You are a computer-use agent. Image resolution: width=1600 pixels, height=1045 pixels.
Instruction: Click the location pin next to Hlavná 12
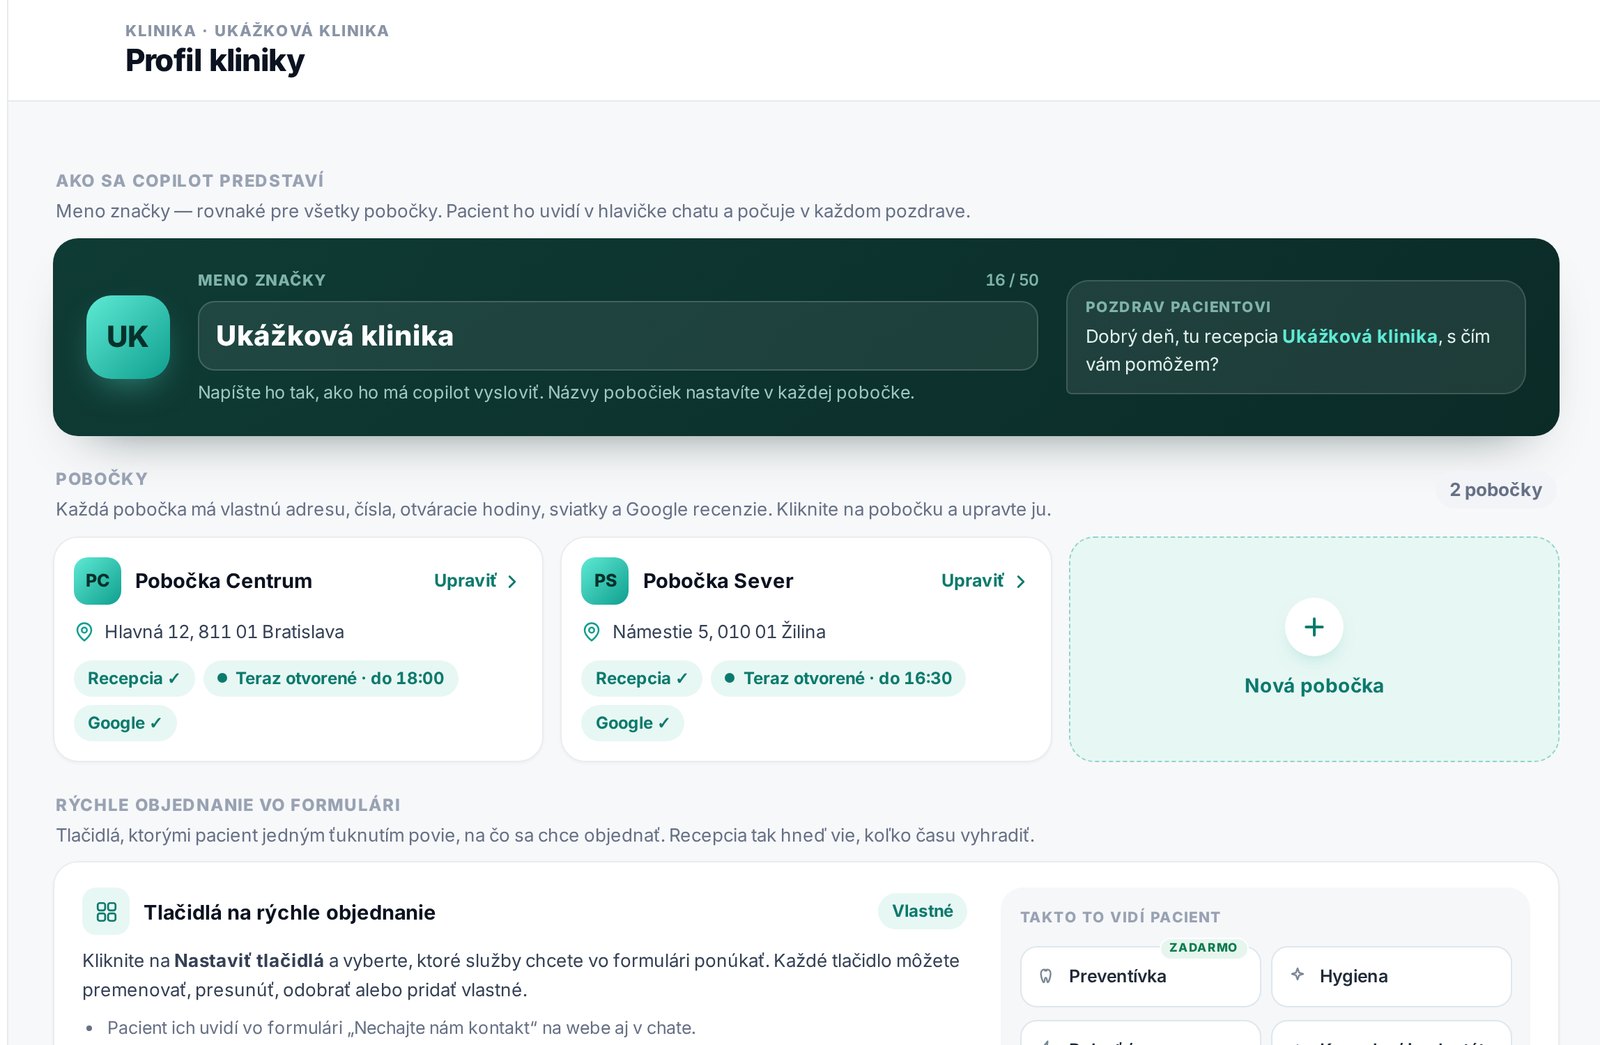pos(85,632)
